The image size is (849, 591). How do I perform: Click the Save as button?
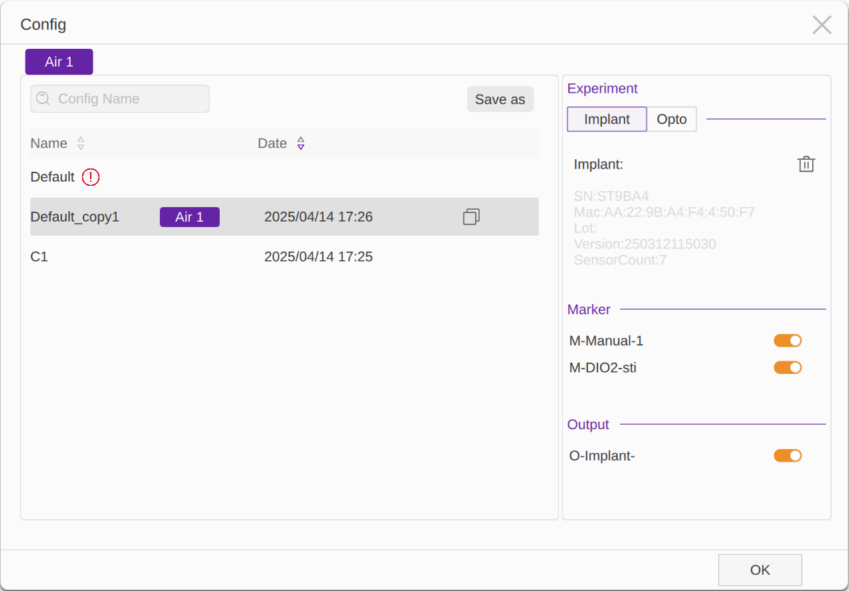point(500,99)
